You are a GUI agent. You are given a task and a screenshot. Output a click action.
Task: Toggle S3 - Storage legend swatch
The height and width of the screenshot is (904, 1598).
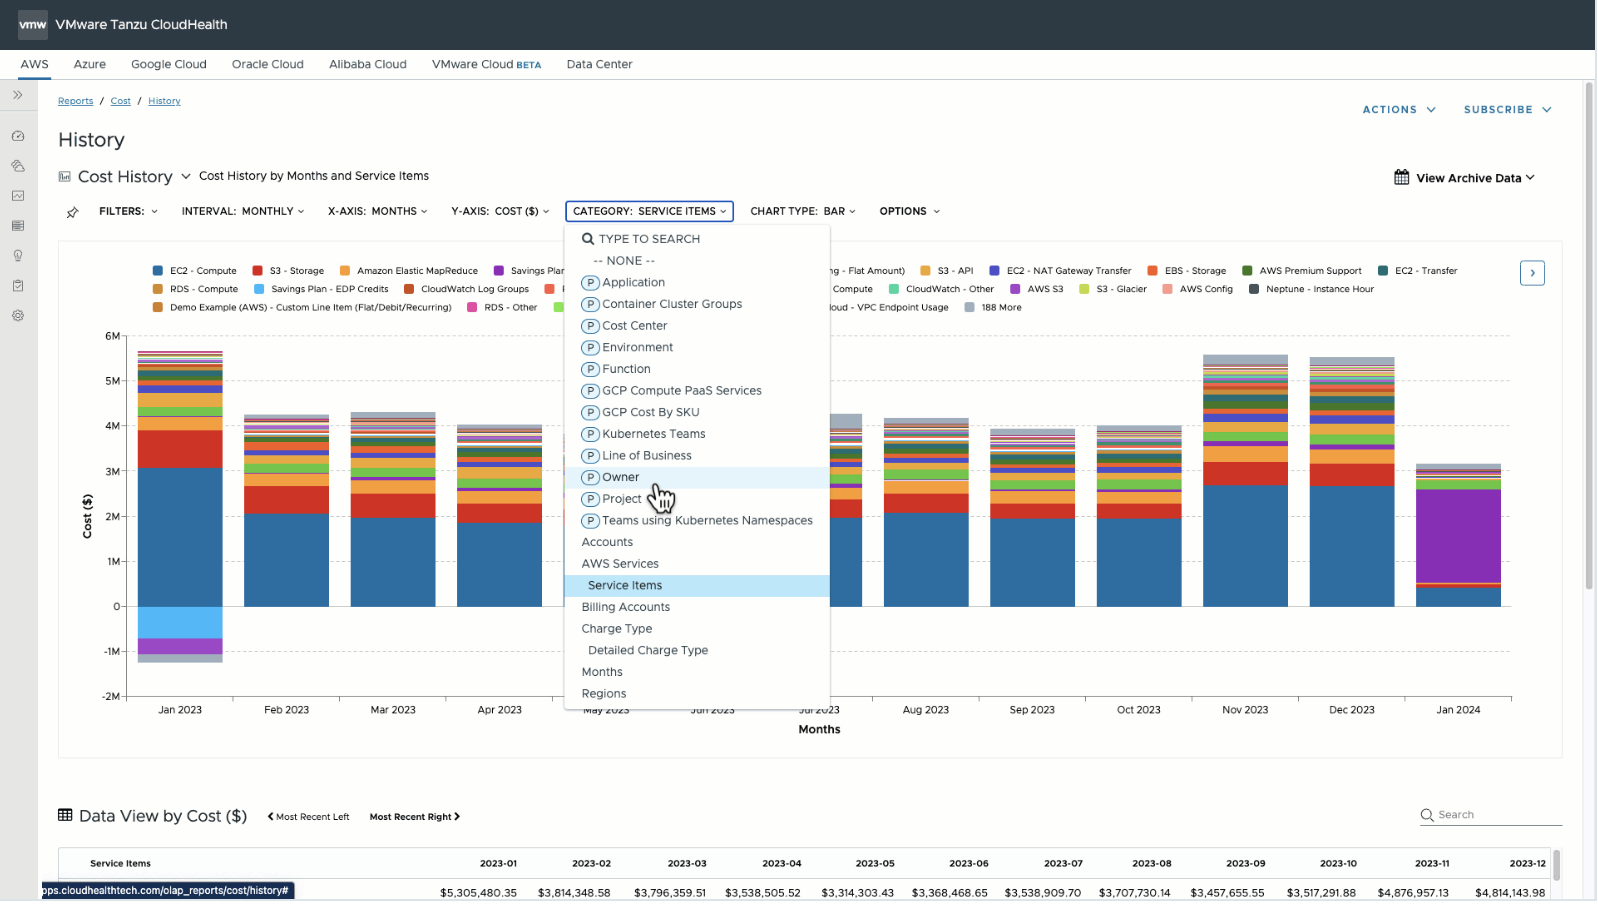click(258, 271)
